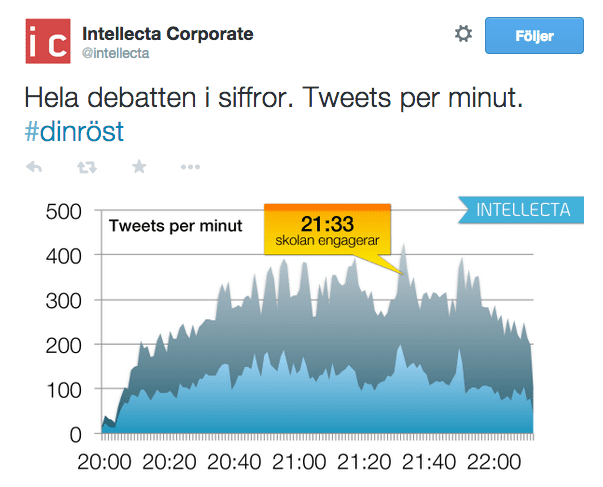Viewport: 603px width, 487px height.
Task: Toggle the Följer follow button
Action: pyautogui.click(x=534, y=36)
